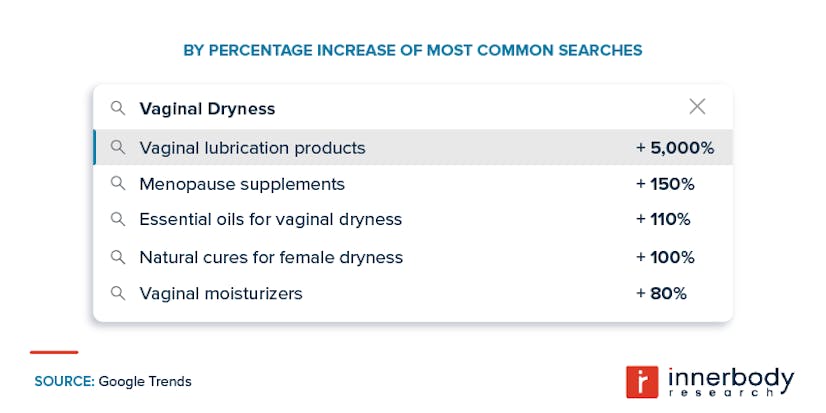The image size is (826, 413).
Task: Open the Google Trends source text
Action: (x=144, y=381)
